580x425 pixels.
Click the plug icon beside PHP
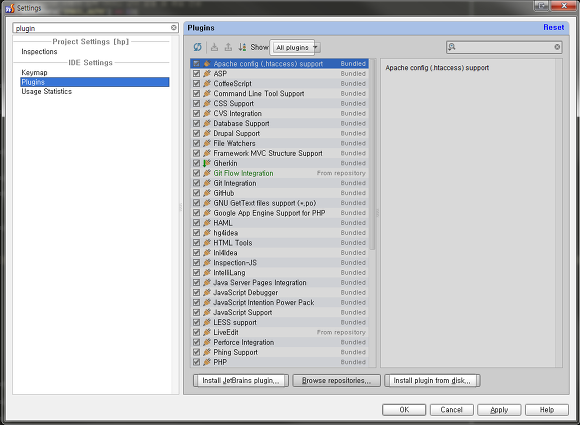[x=207, y=362]
